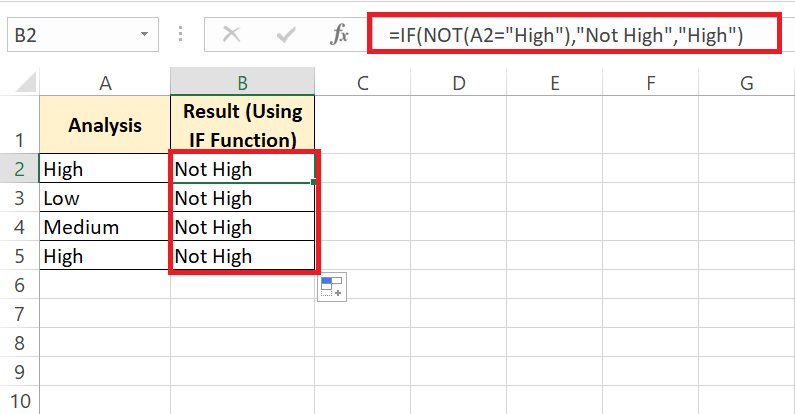Click cell B3 'Not High'
The image size is (795, 414).
click(x=242, y=198)
